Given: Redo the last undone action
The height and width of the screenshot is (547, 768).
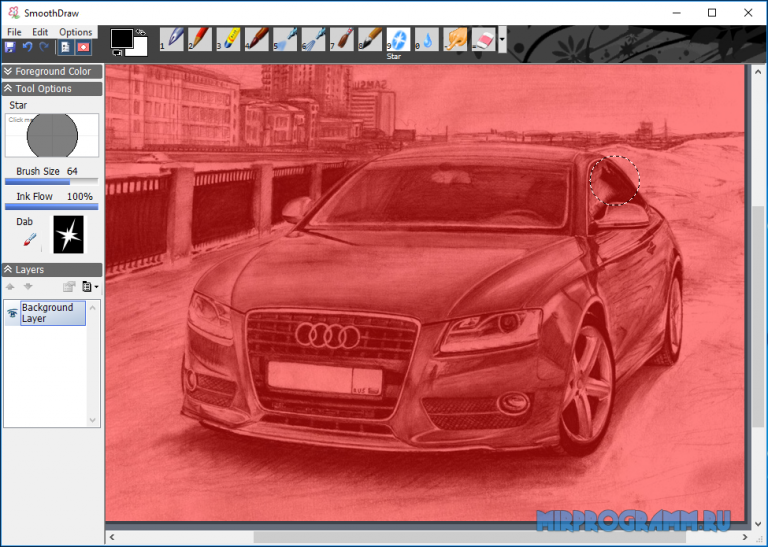Looking at the screenshot, I should point(44,47).
